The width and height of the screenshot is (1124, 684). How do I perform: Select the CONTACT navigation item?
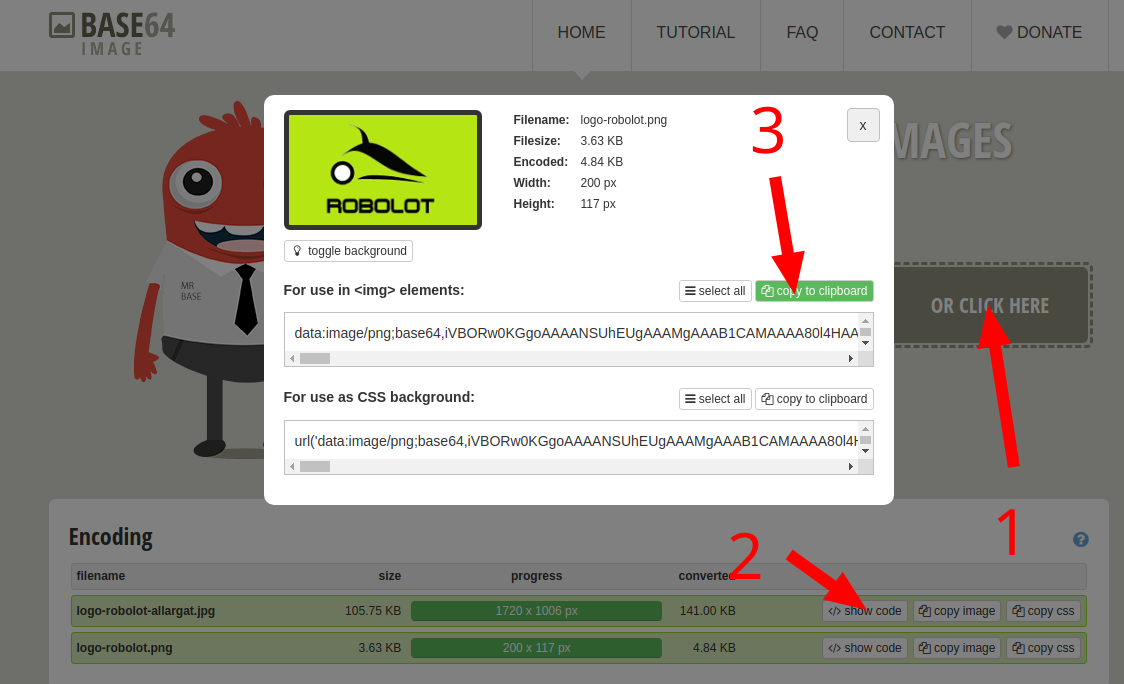906,32
